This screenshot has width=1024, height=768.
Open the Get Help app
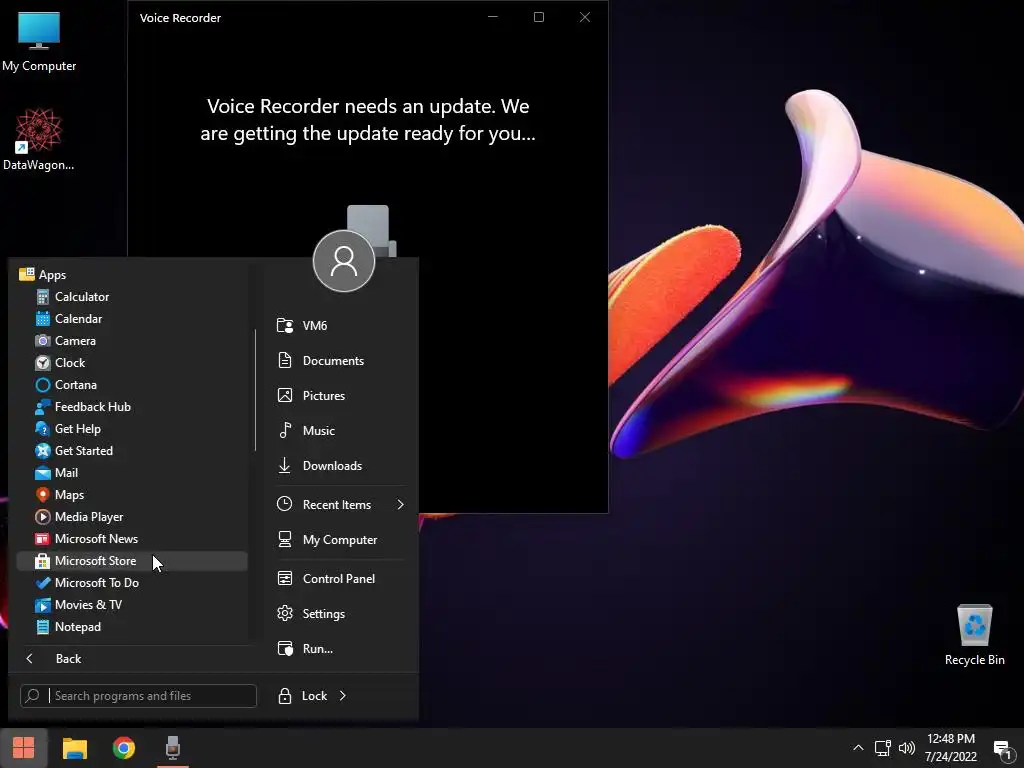point(132,428)
